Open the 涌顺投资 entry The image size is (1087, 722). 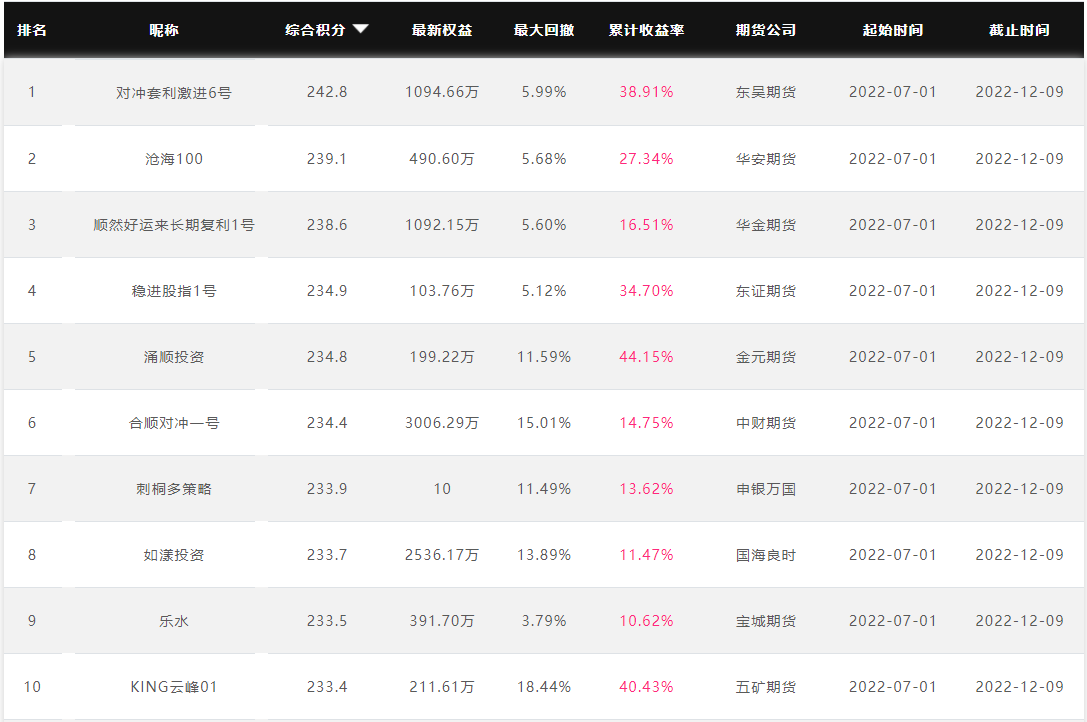tap(174, 356)
